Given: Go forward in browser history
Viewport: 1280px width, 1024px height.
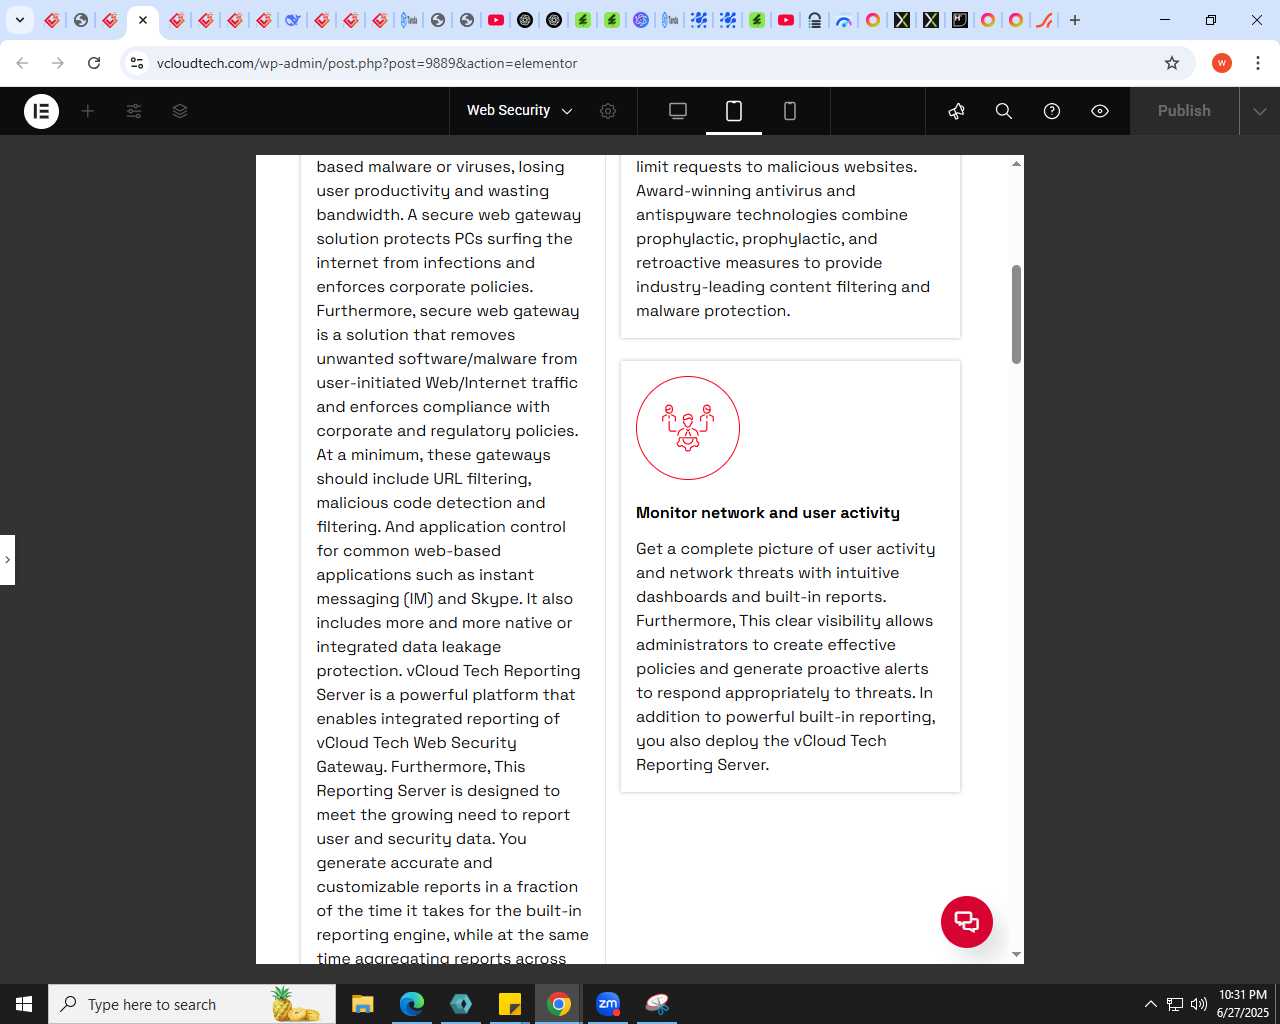Looking at the screenshot, I should (58, 63).
